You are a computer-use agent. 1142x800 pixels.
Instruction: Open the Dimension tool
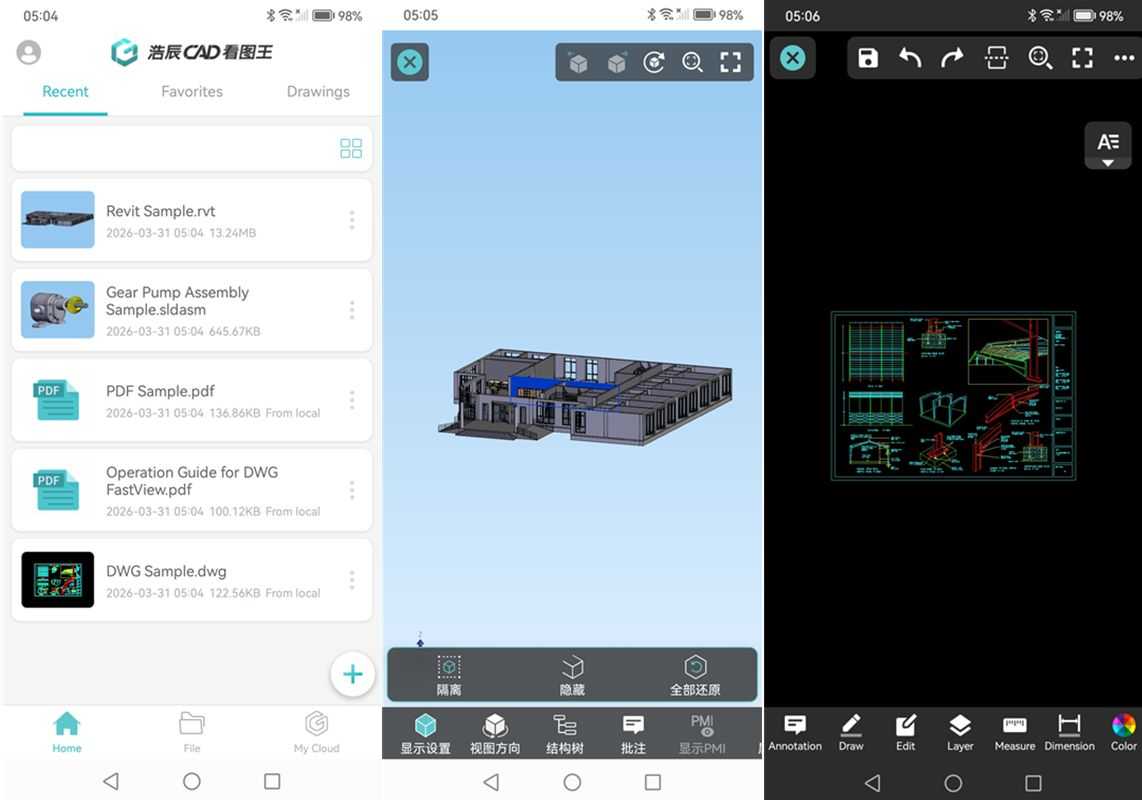pyautogui.click(x=1069, y=732)
